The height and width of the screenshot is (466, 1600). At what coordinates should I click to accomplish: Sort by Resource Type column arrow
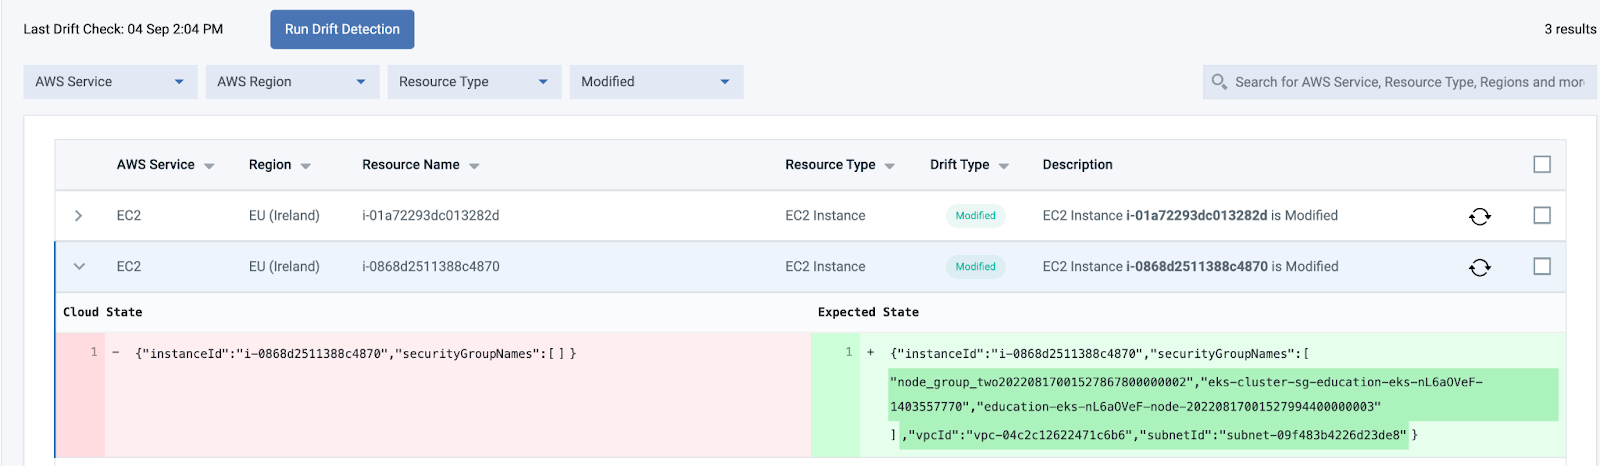889,166
